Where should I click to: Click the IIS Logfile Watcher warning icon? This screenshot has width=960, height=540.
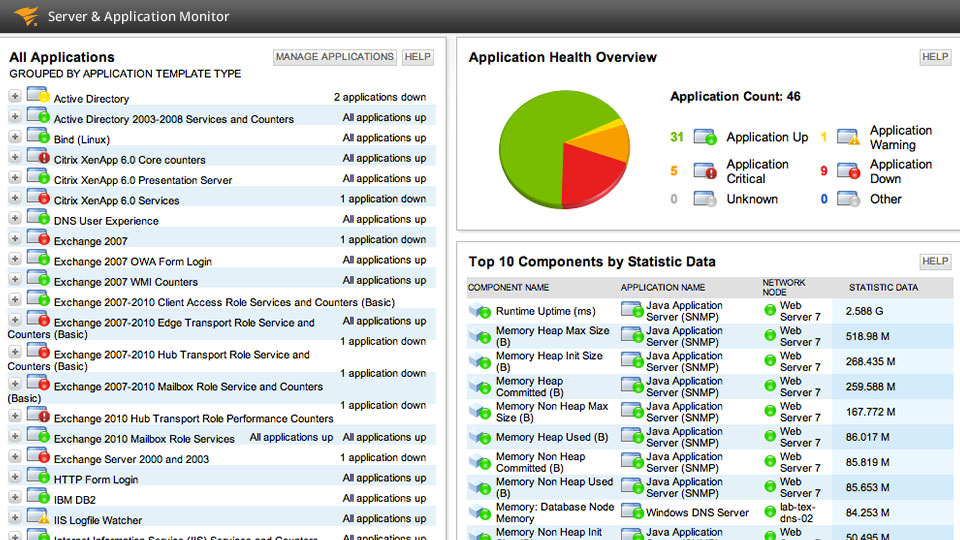coord(38,517)
